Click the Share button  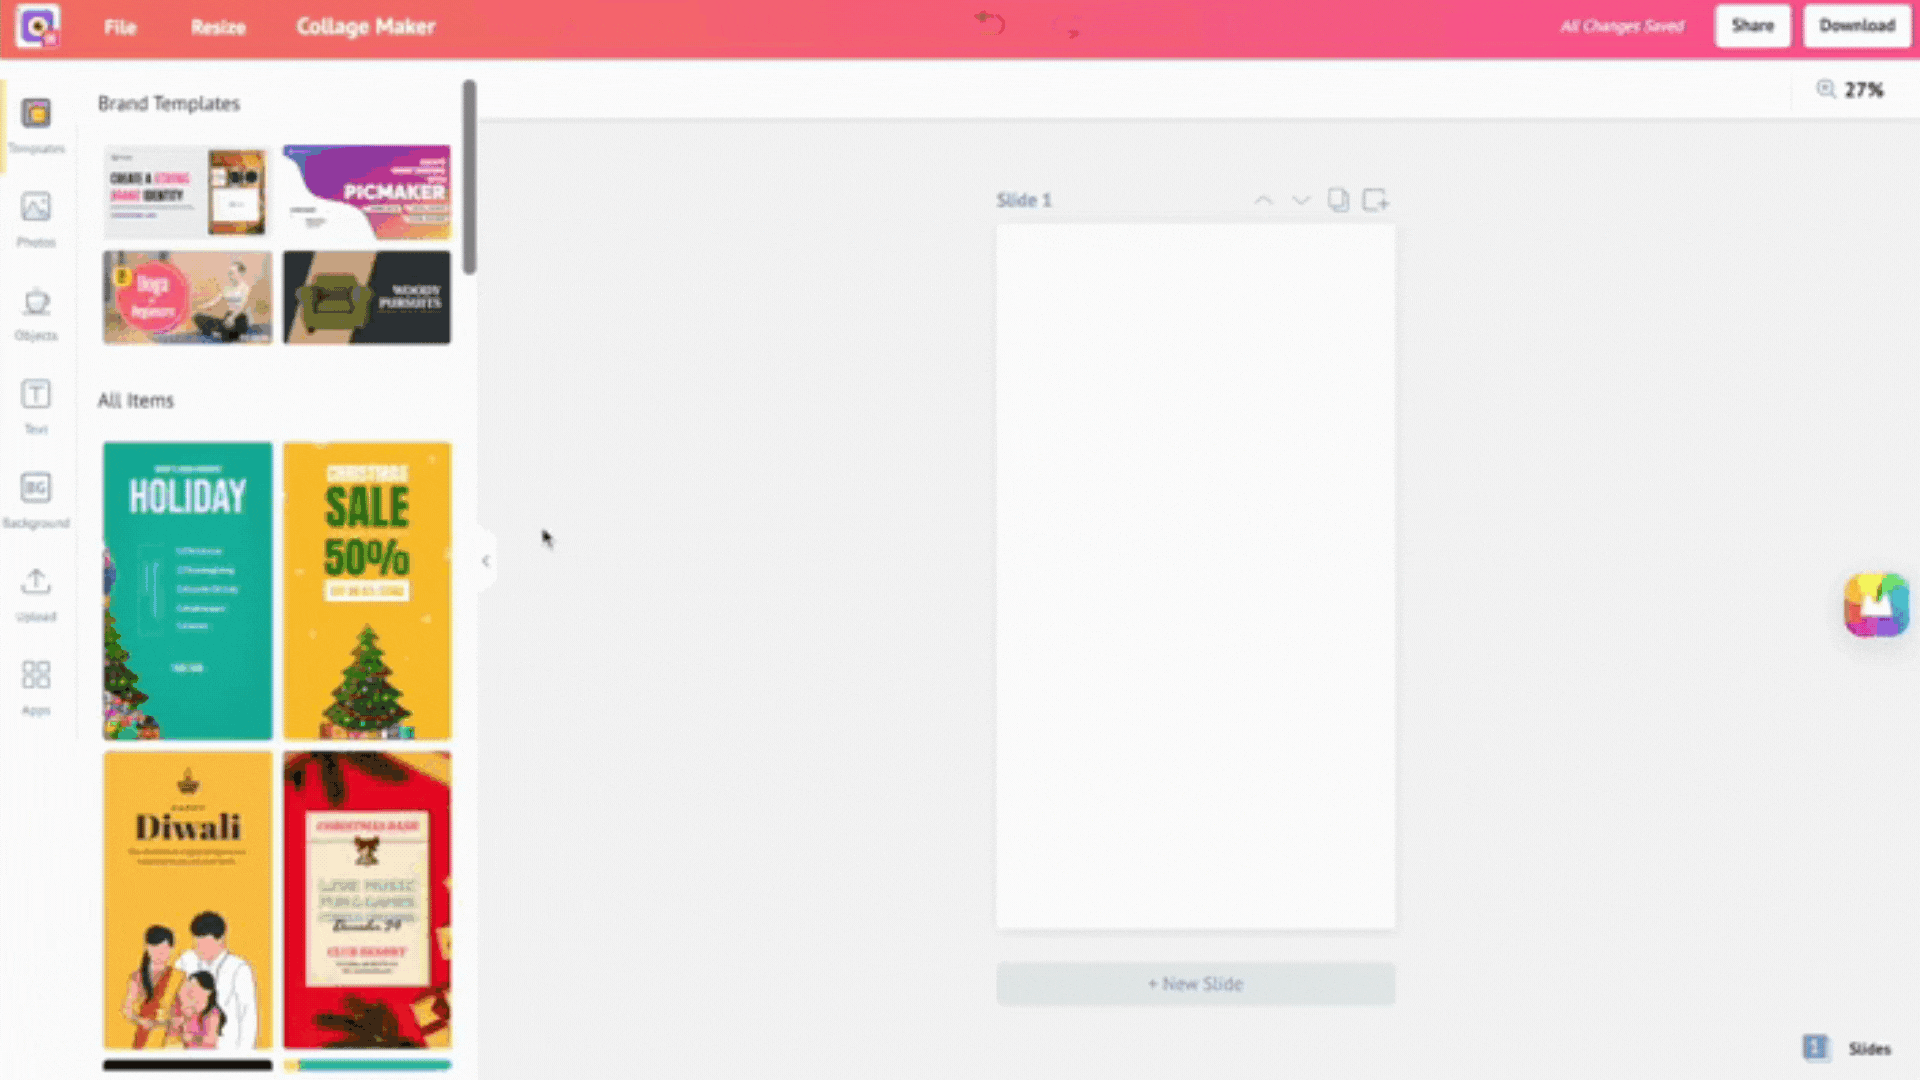(1753, 26)
